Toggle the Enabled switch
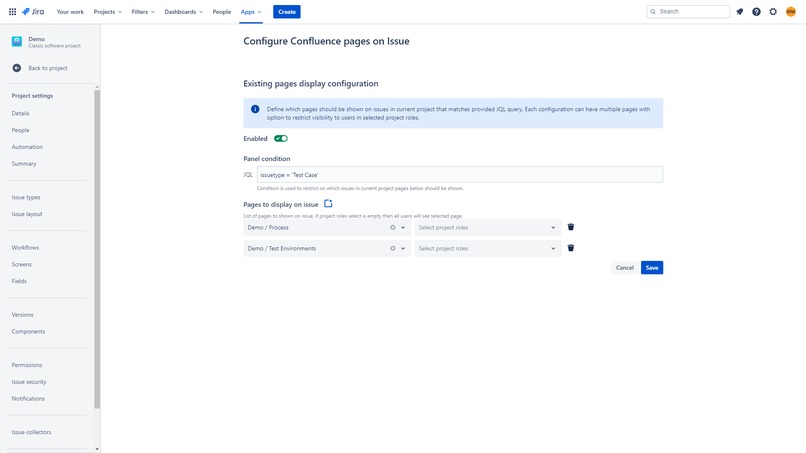The image size is (806, 453). click(x=281, y=138)
